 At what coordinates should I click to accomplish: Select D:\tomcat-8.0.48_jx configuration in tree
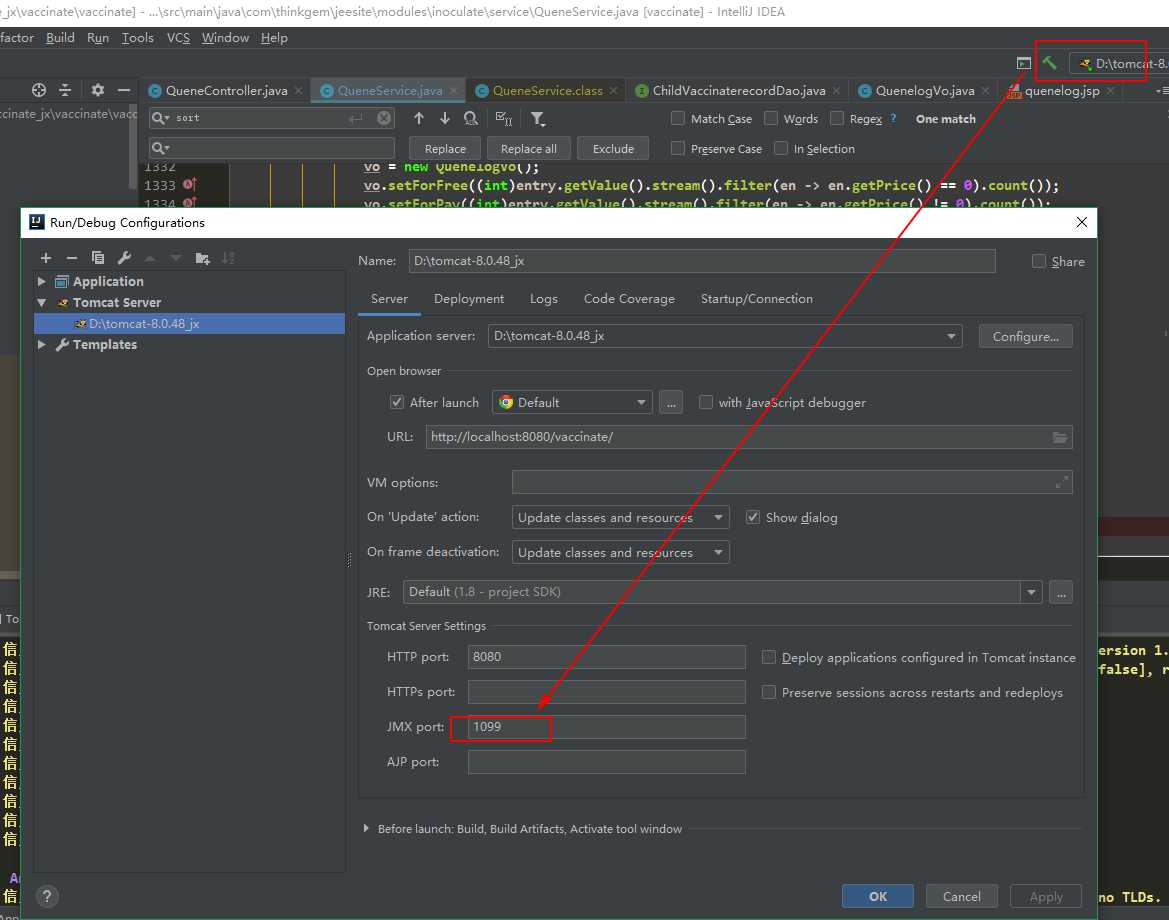click(189, 324)
